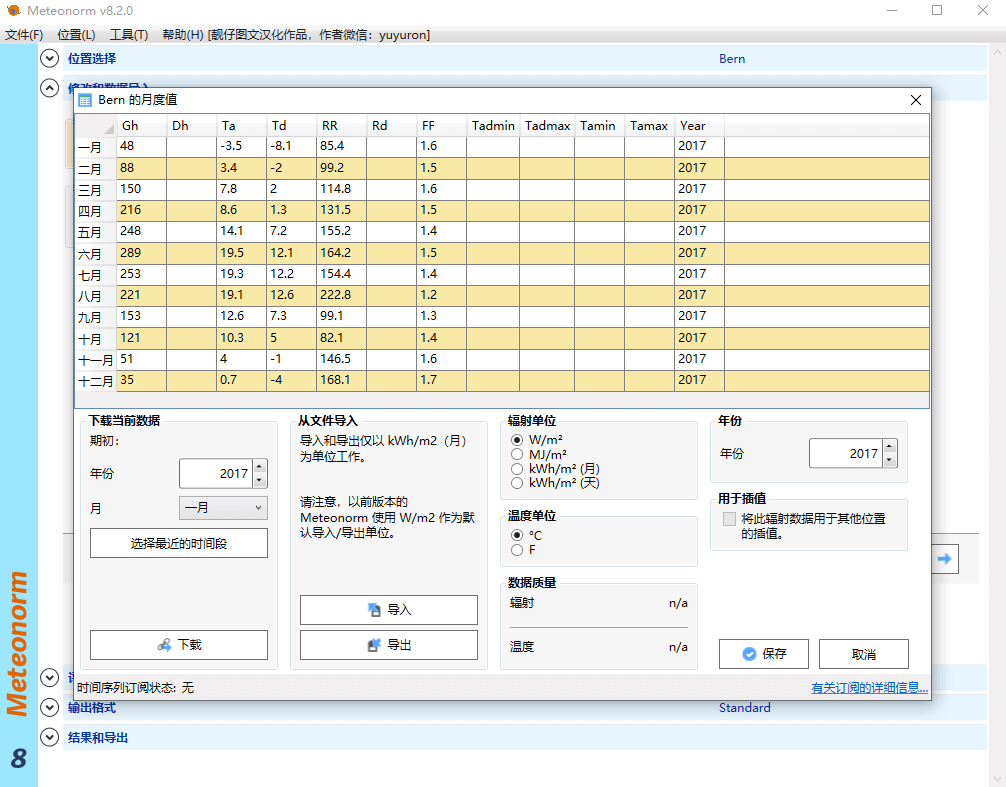Open the 位置(L) menu

point(76,35)
